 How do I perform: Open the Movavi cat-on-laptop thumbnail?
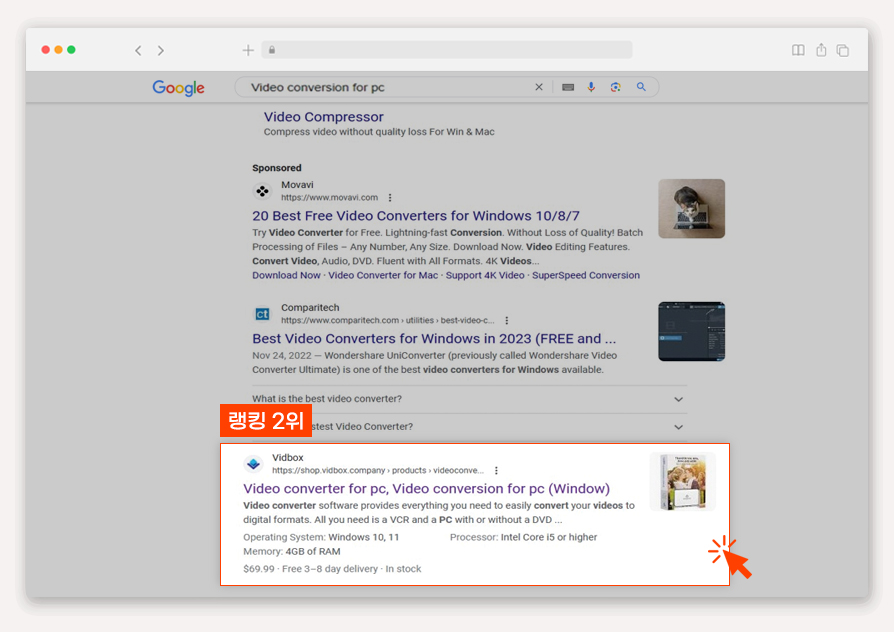click(x=692, y=209)
